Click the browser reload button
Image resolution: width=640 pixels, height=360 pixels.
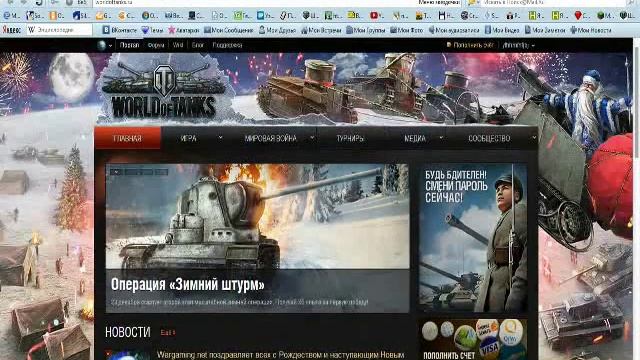40,2
